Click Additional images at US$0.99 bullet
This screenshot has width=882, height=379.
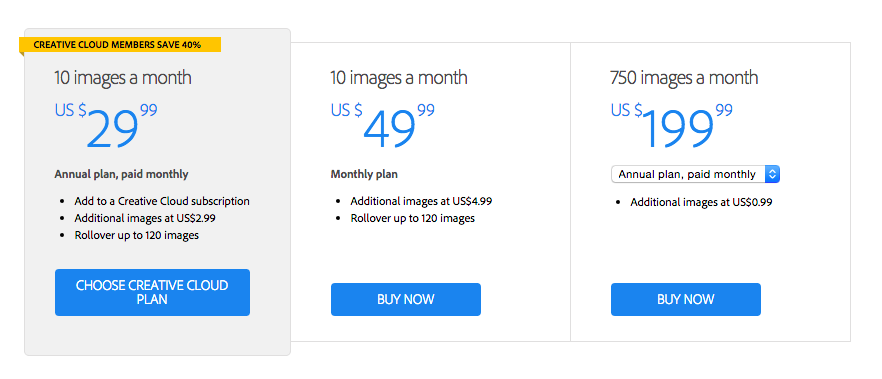point(701,202)
